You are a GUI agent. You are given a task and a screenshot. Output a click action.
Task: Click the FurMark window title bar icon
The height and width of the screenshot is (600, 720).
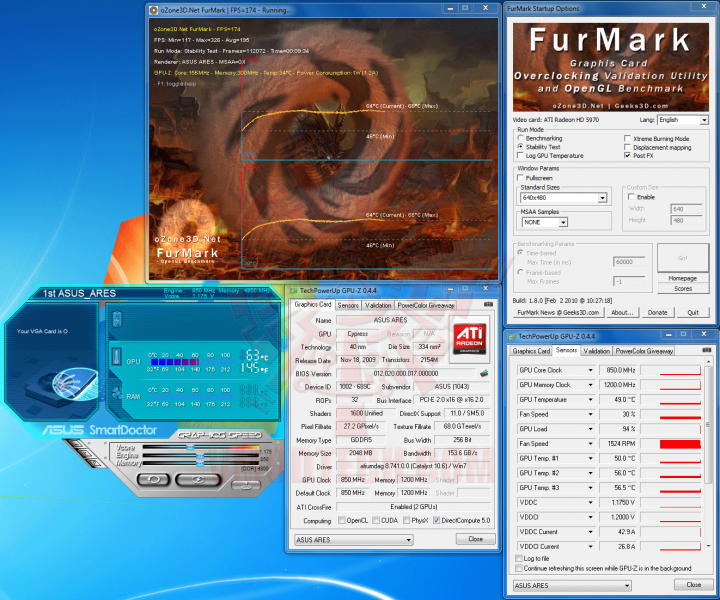pyautogui.click(x=154, y=10)
